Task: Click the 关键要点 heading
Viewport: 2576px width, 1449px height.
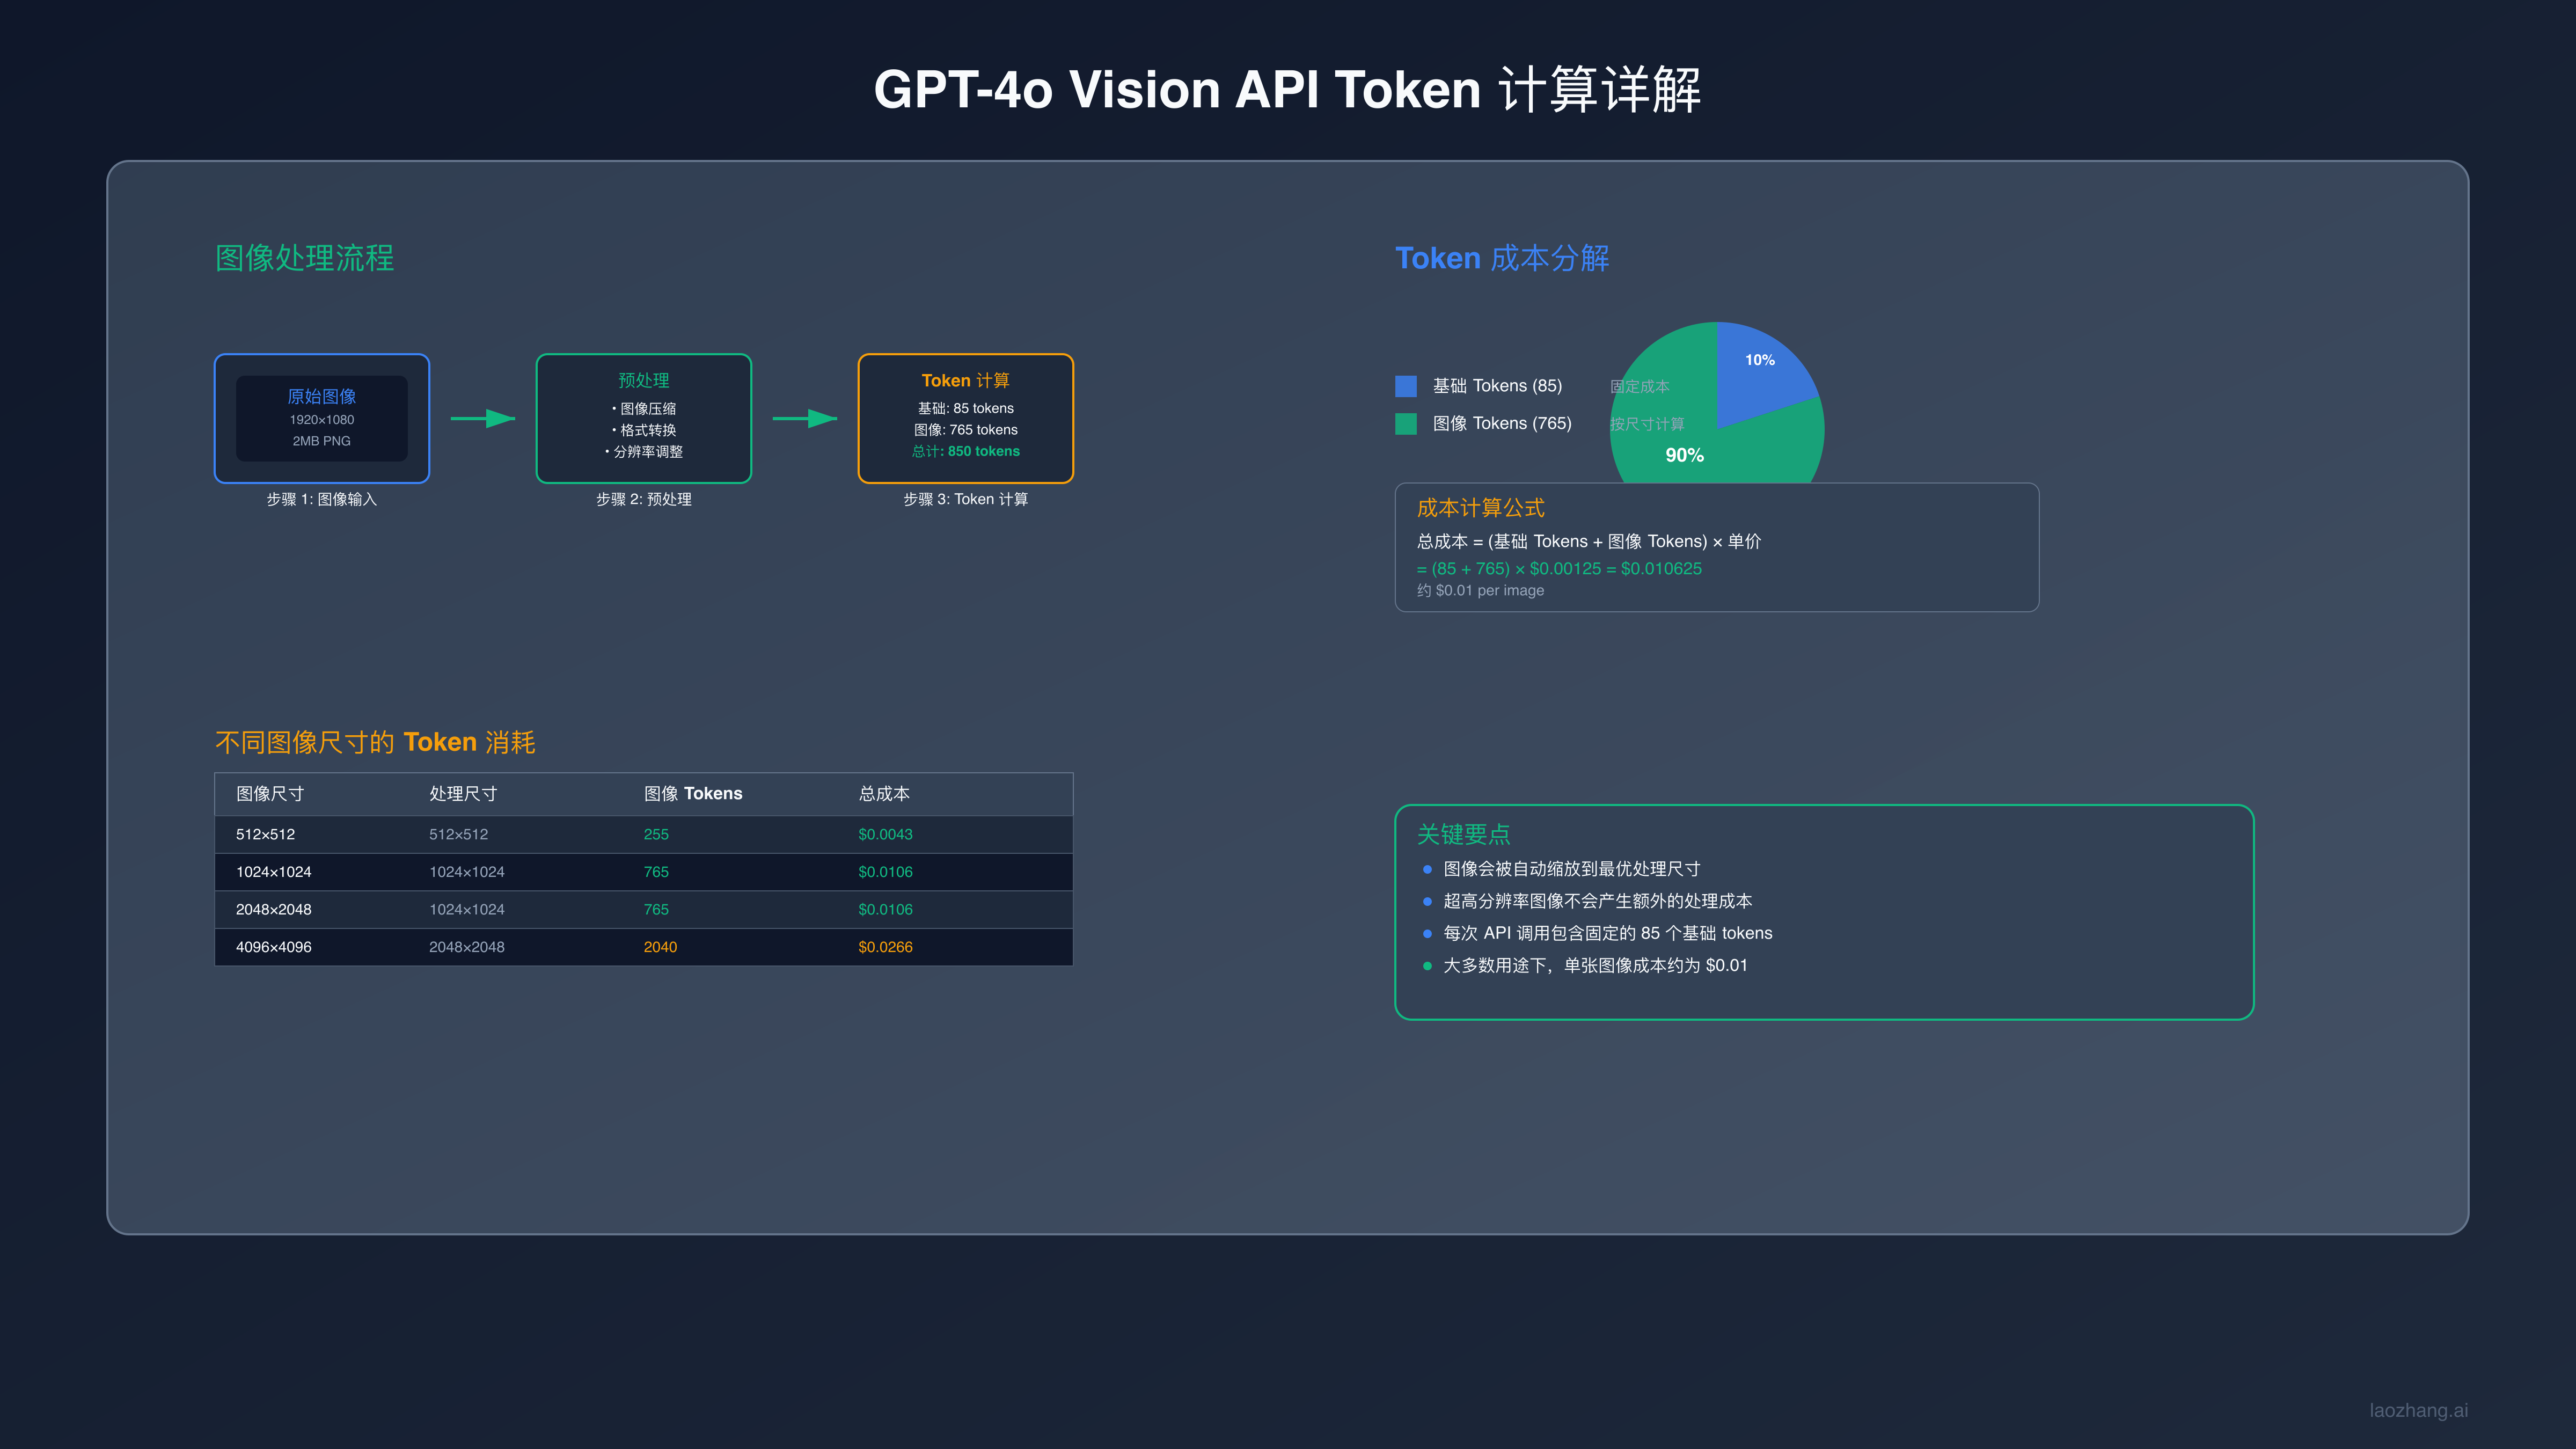Action: click(1463, 834)
